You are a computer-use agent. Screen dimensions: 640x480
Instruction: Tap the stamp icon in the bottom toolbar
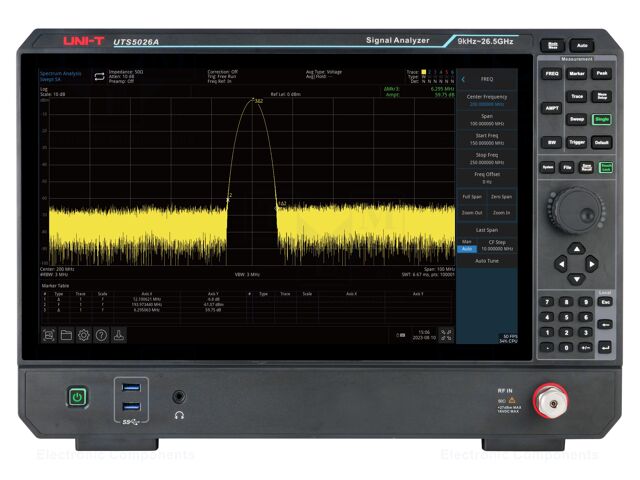pos(119,335)
